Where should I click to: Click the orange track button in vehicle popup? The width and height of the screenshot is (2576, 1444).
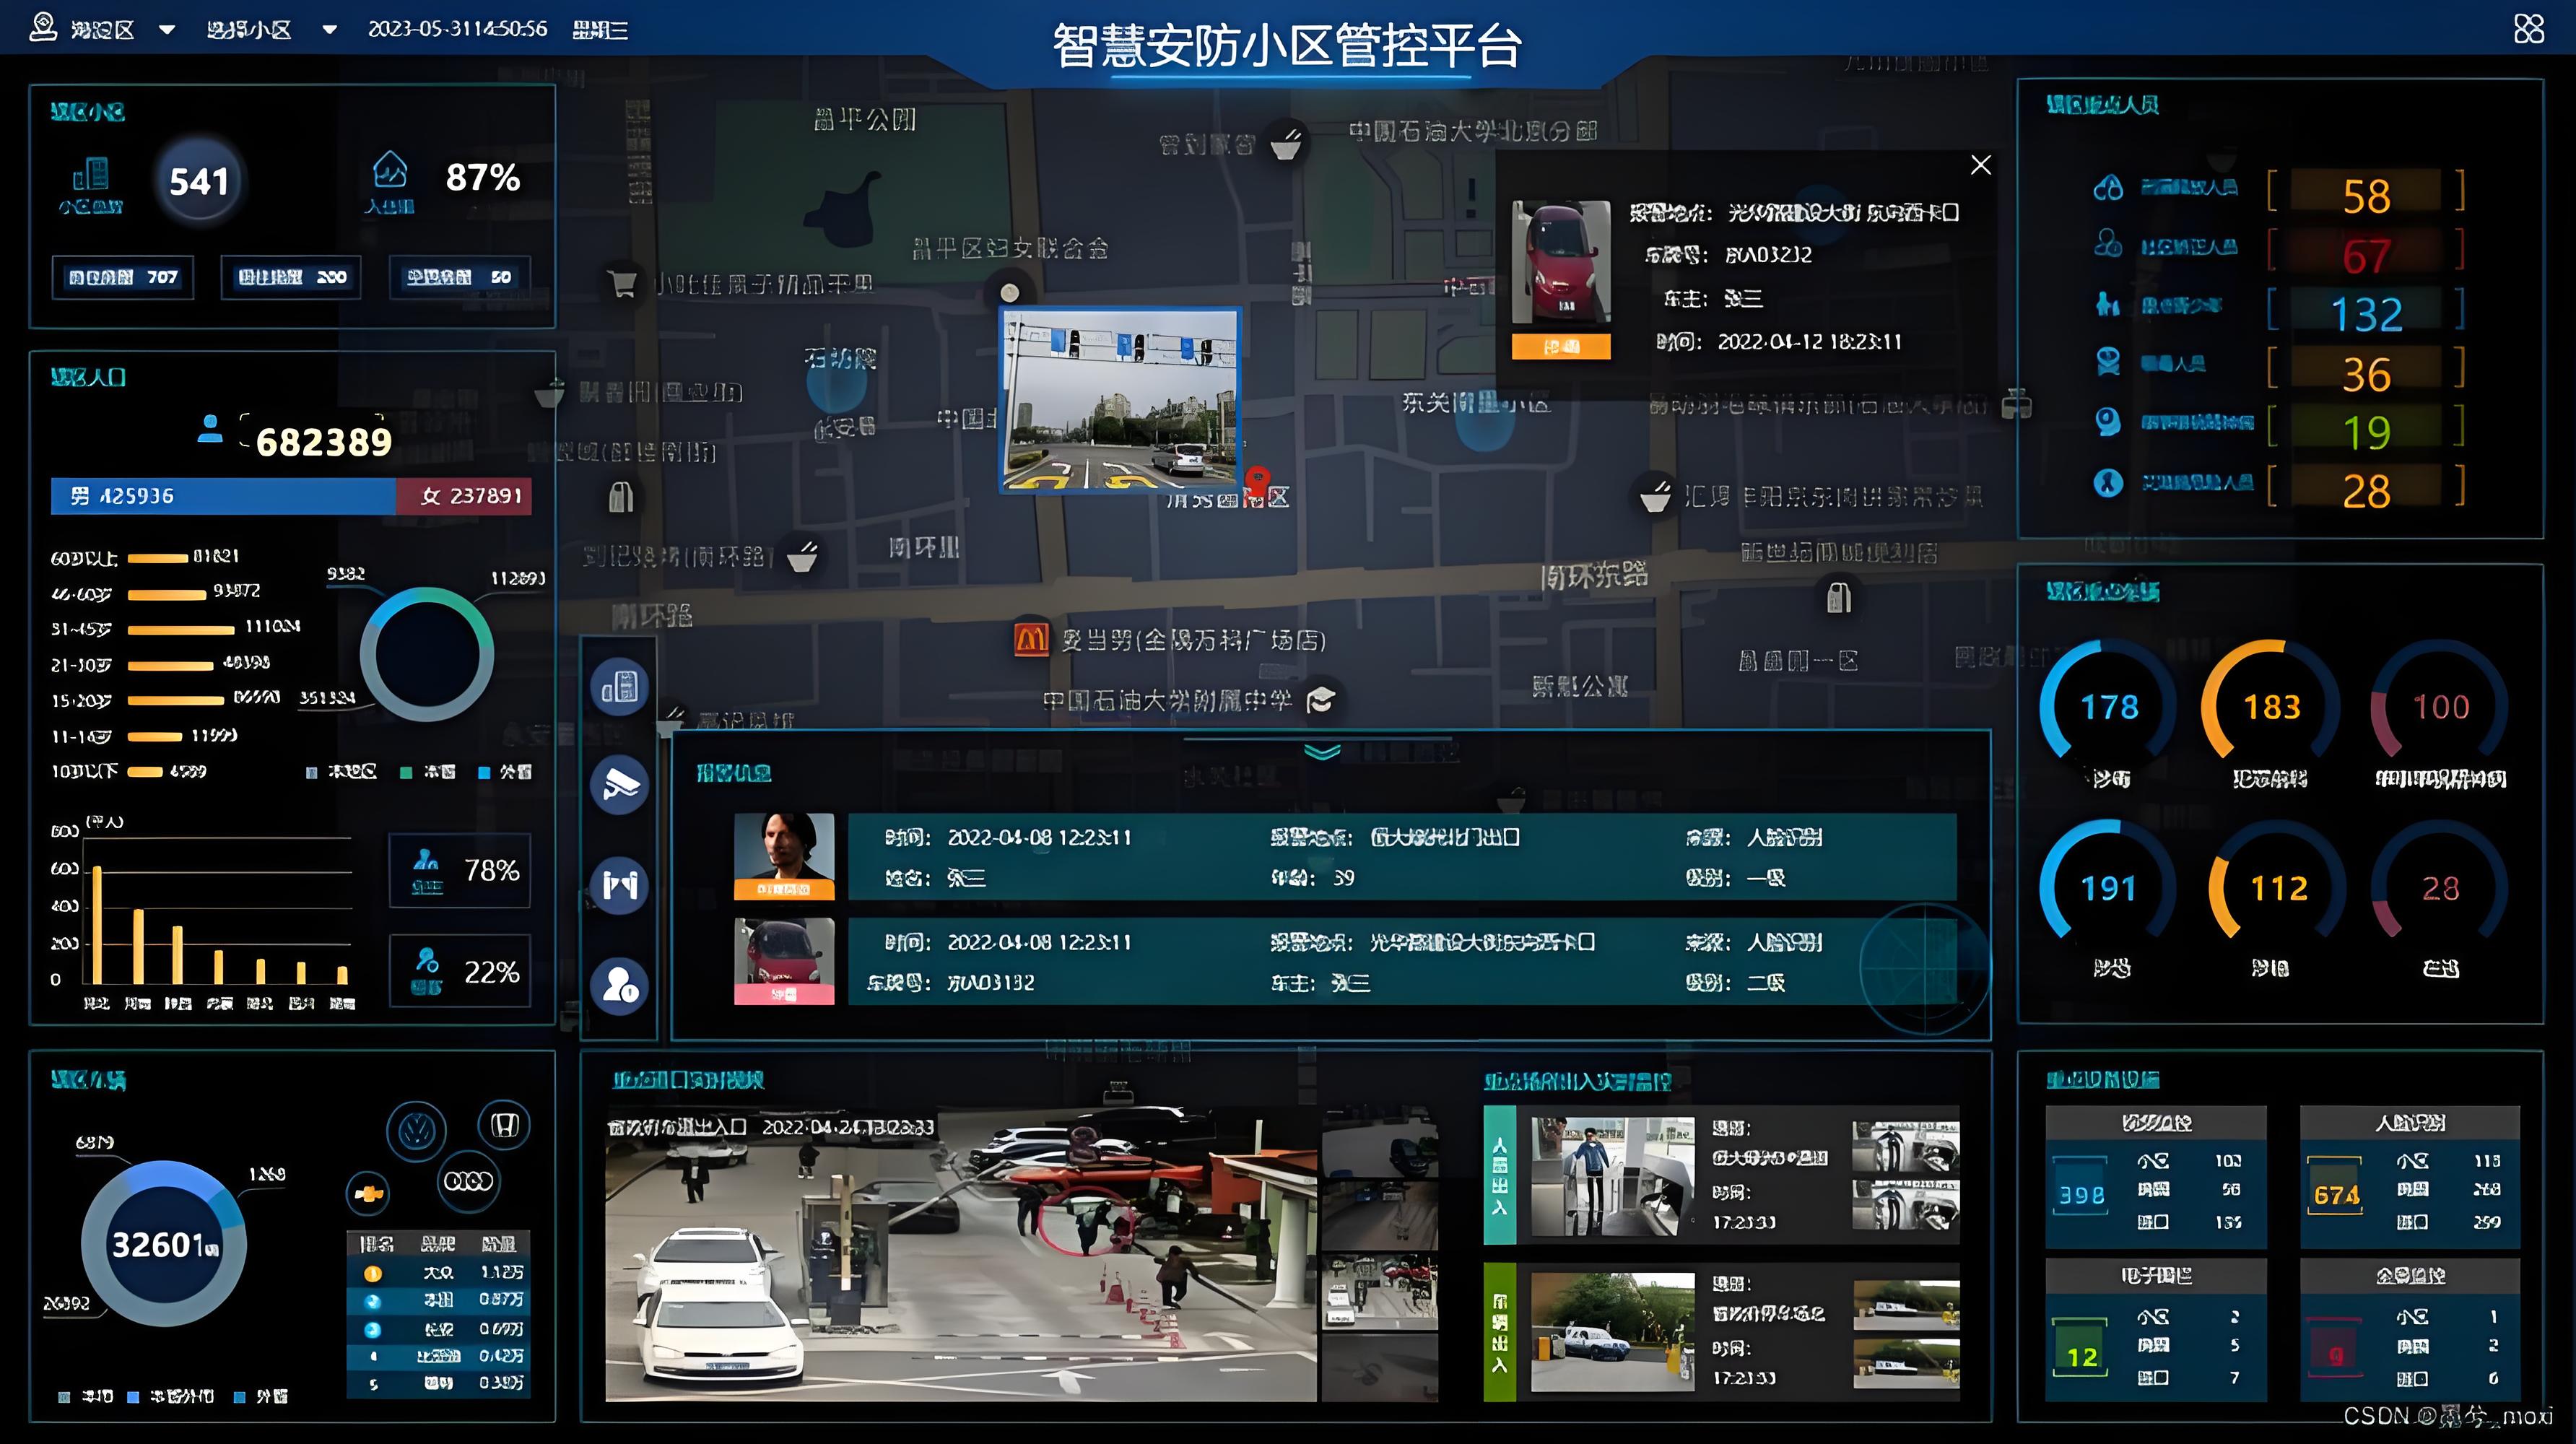point(1561,346)
